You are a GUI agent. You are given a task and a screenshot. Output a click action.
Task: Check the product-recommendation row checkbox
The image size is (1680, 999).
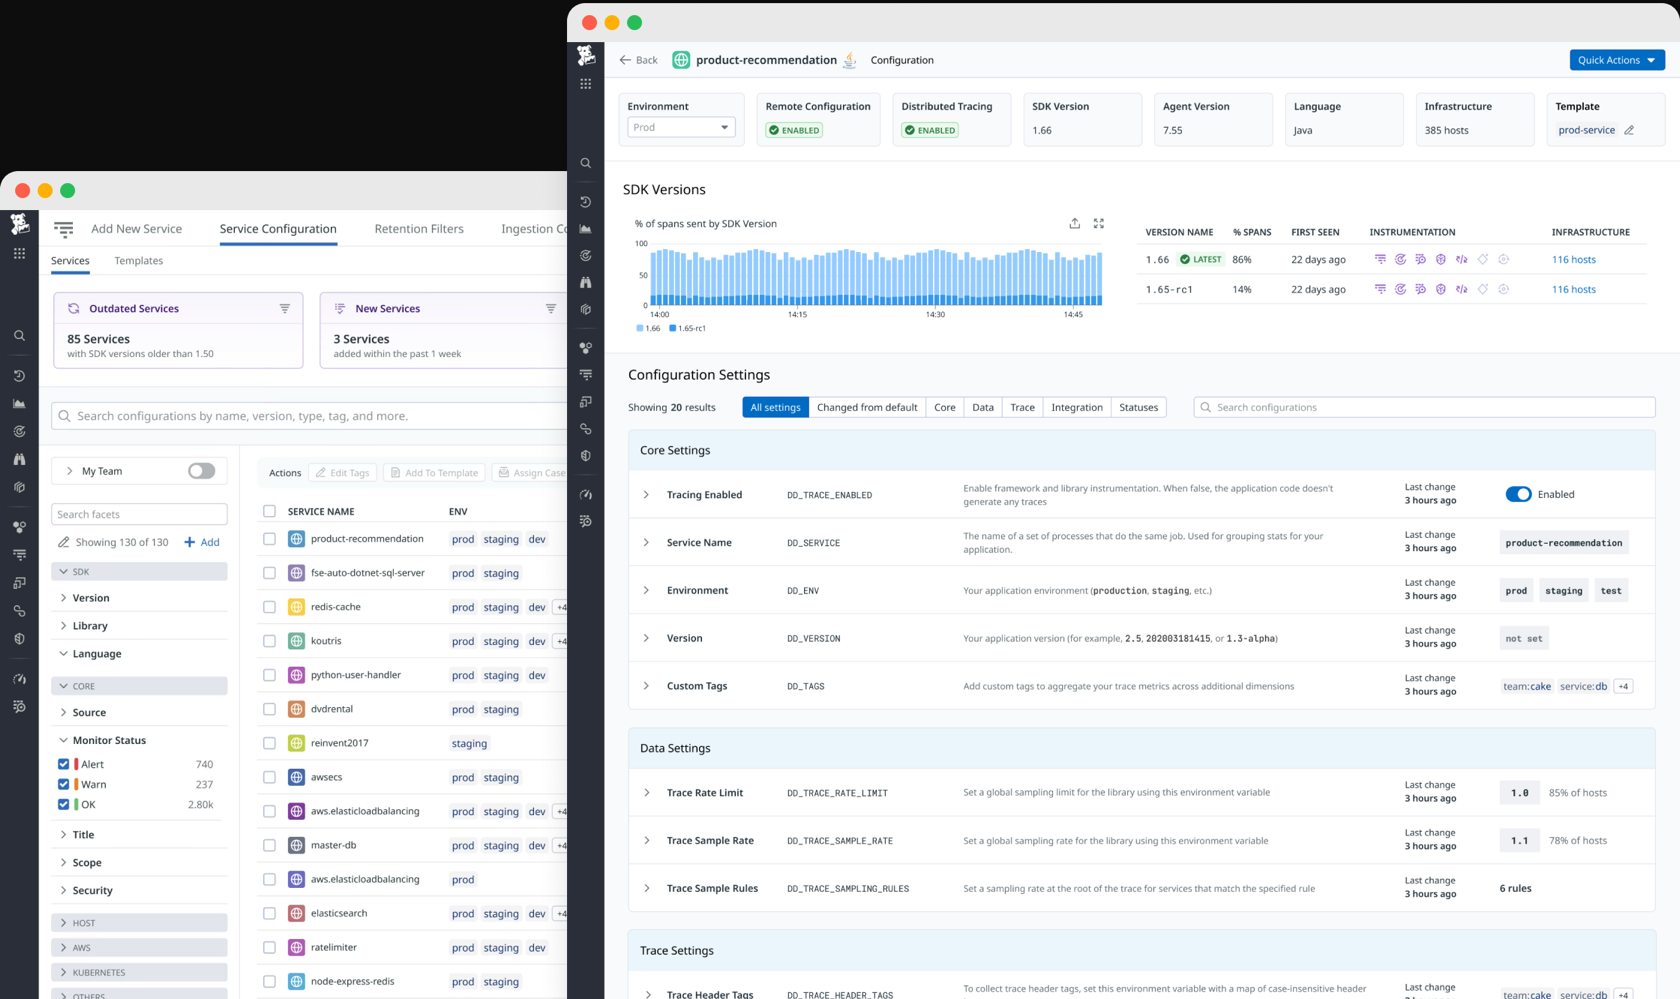tap(269, 539)
